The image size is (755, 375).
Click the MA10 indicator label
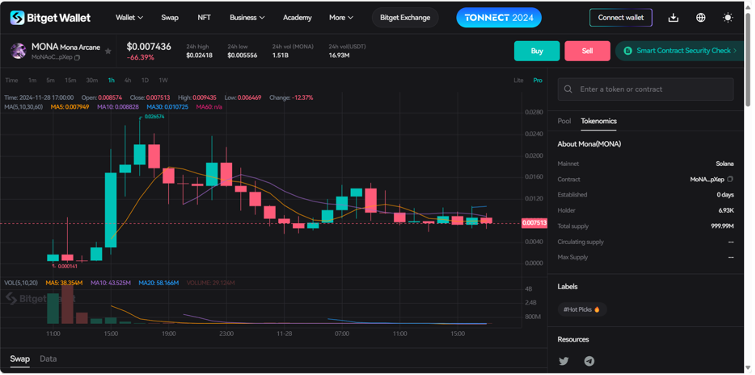tap(118, 106)
